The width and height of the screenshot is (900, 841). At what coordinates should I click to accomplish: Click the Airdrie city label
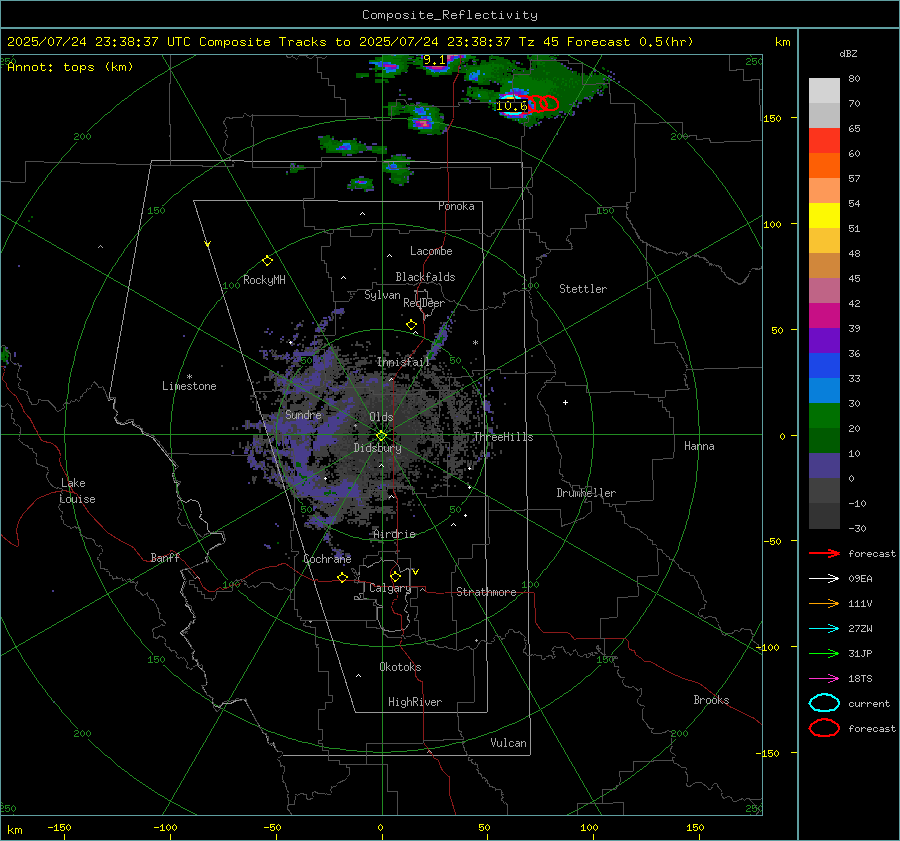coord(394,534)
